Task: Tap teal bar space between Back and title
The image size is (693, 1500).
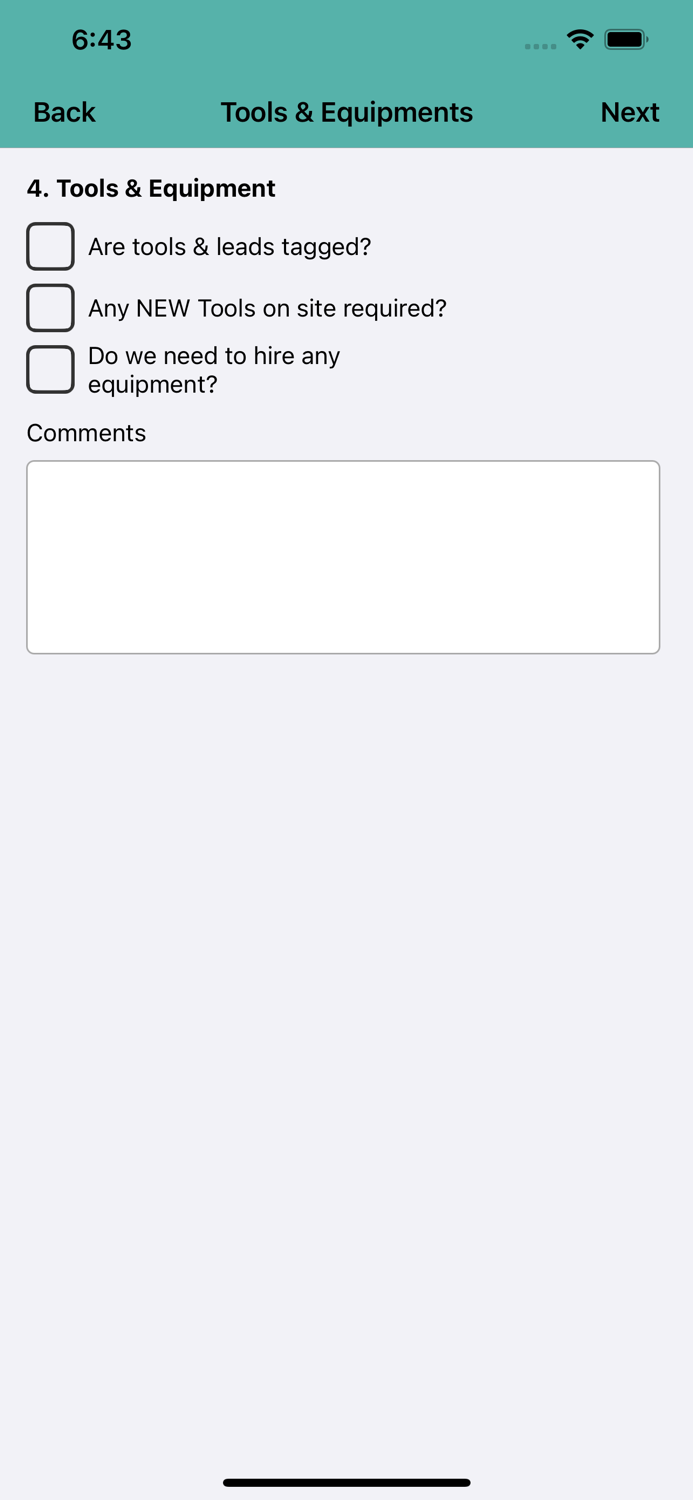Action: coord(158,112)
